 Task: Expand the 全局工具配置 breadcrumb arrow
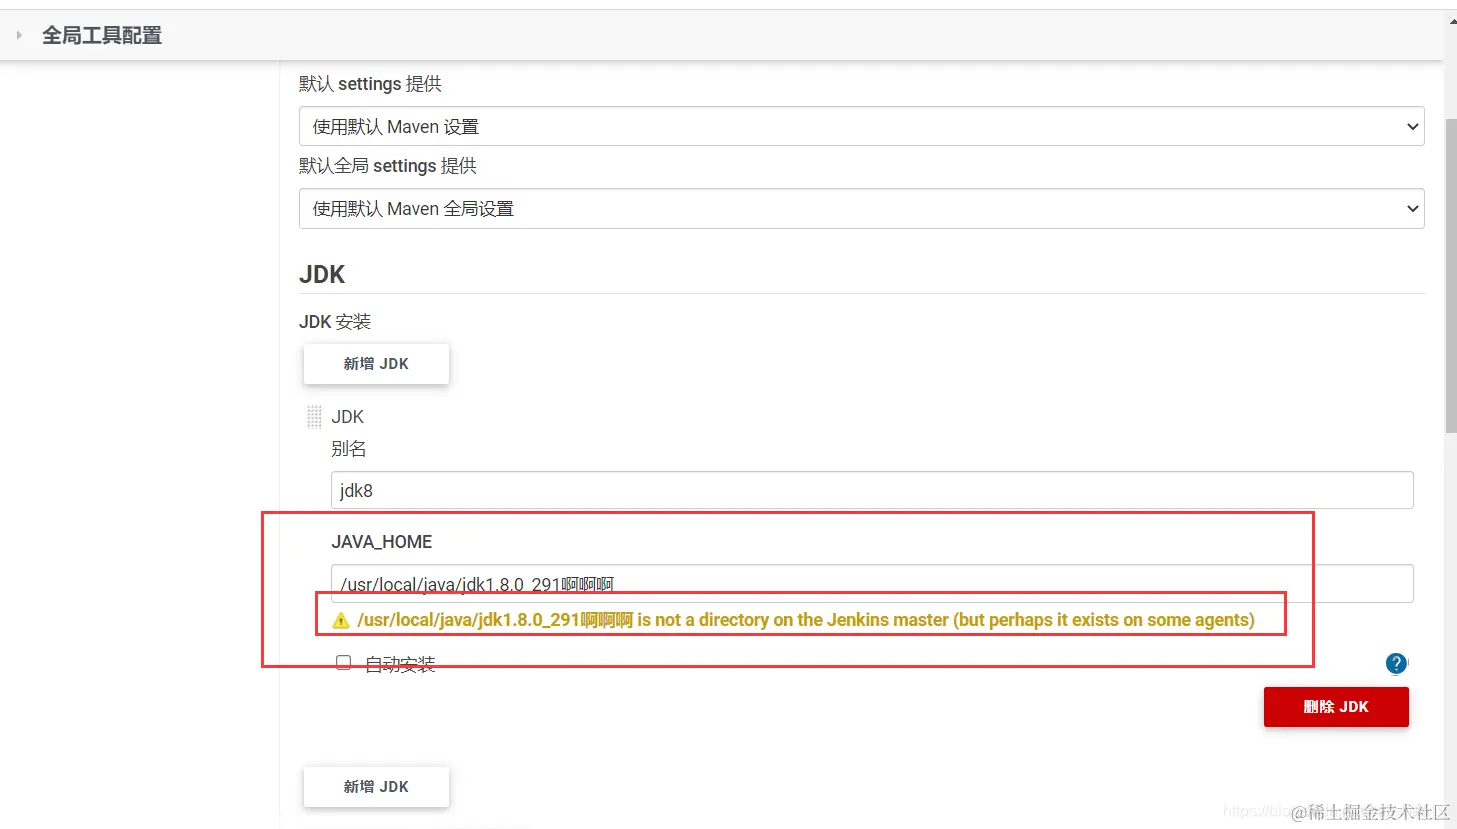click(x=19, y=35)
